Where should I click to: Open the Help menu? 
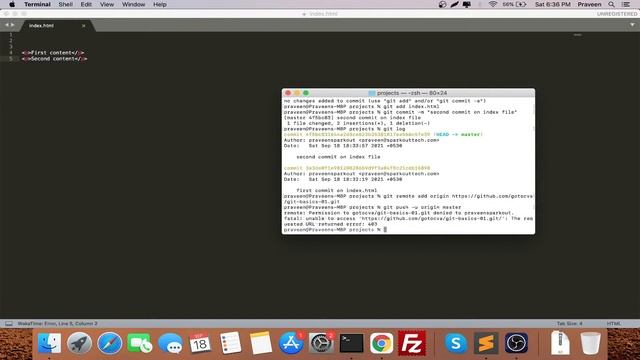coord(160,4)
